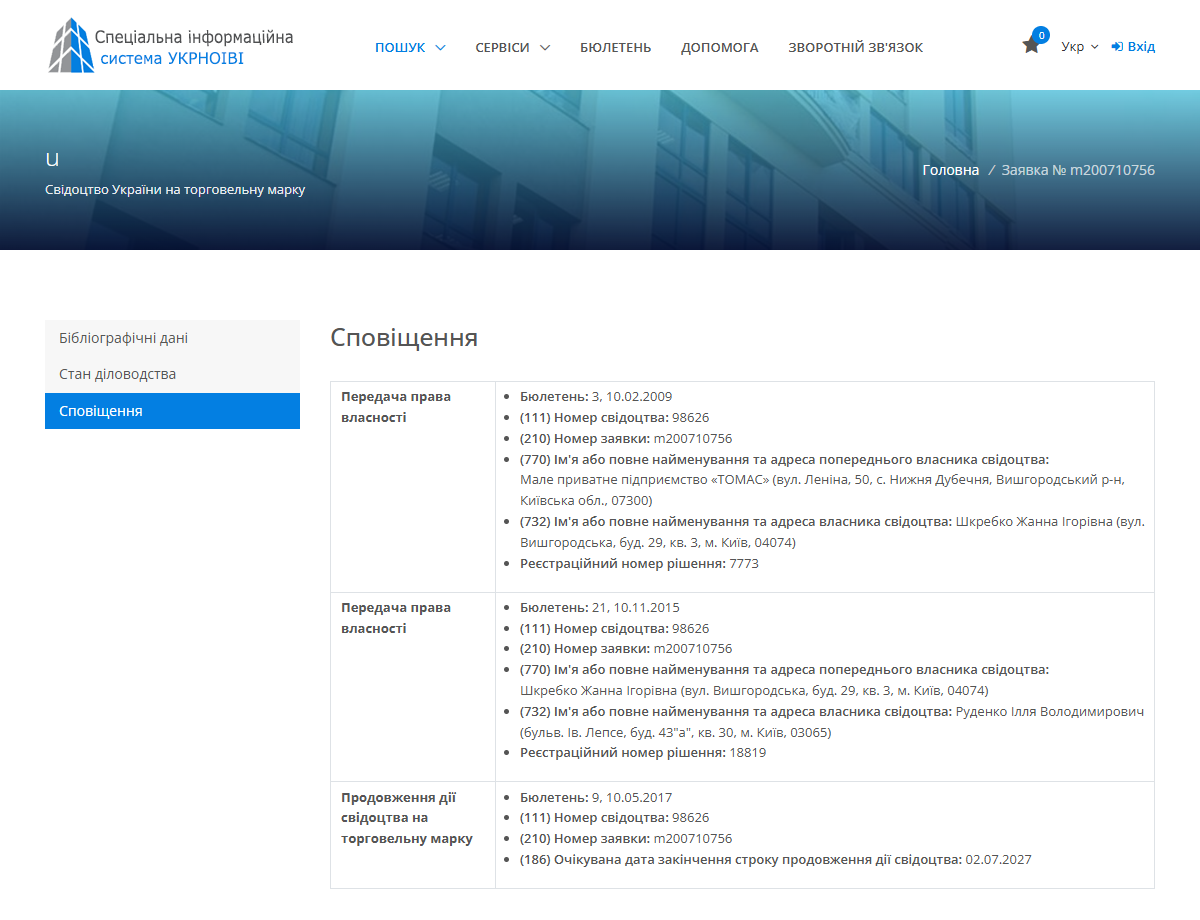The height and width of the screenshot is (920, 1200).
Task: Expand the ПОШУК dropdown menu
Action: (x=410, y=47)
